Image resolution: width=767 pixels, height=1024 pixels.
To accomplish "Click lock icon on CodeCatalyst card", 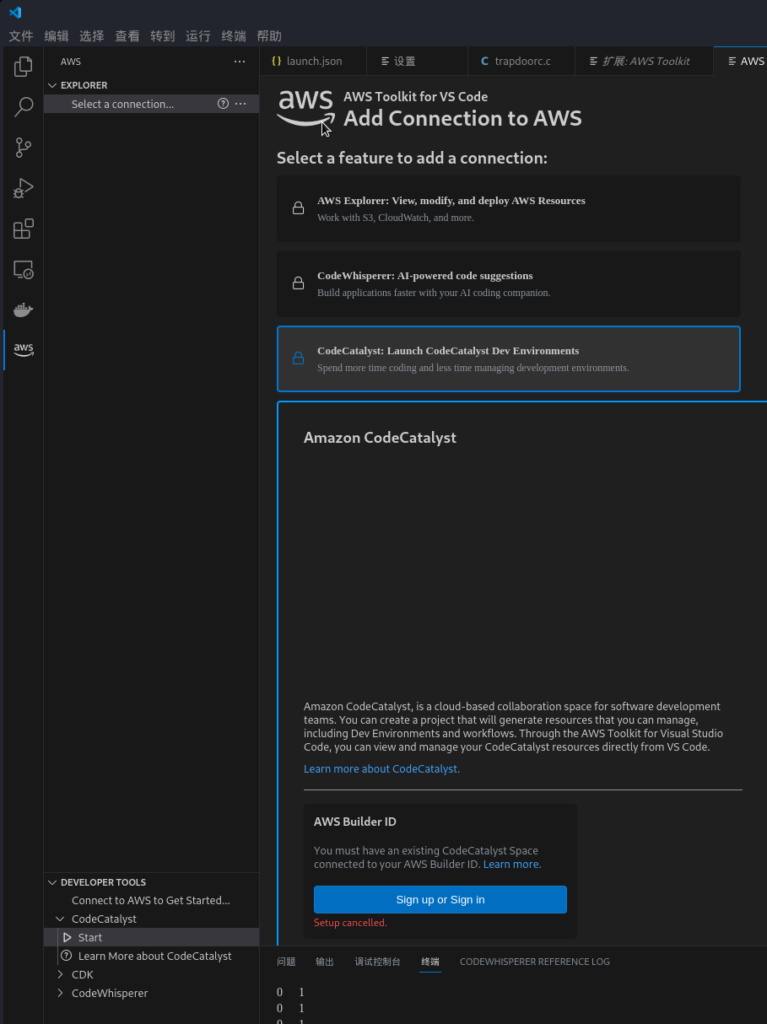I will pyautogui.click(x=298, y=359).
